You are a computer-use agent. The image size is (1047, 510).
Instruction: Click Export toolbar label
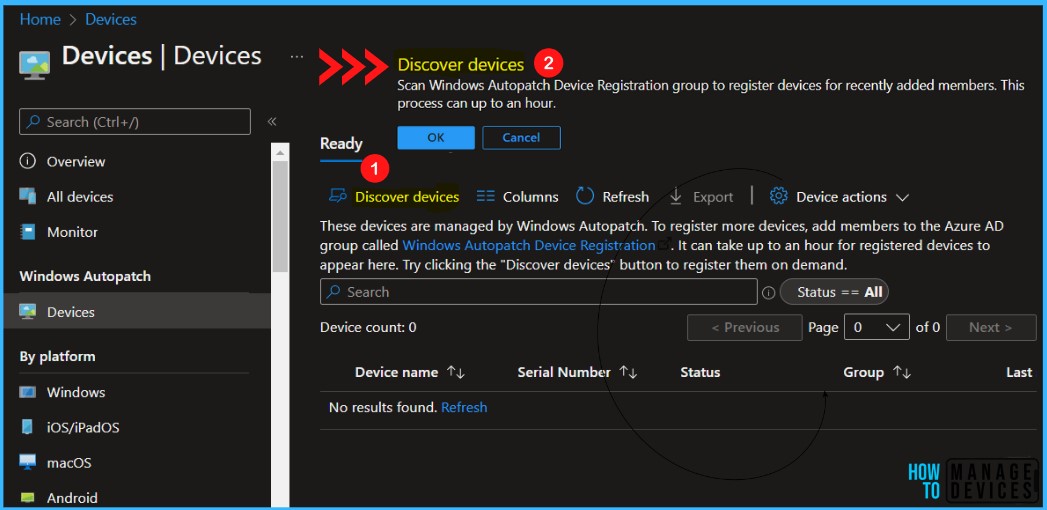pyautogui.click(x=712, y=197)
